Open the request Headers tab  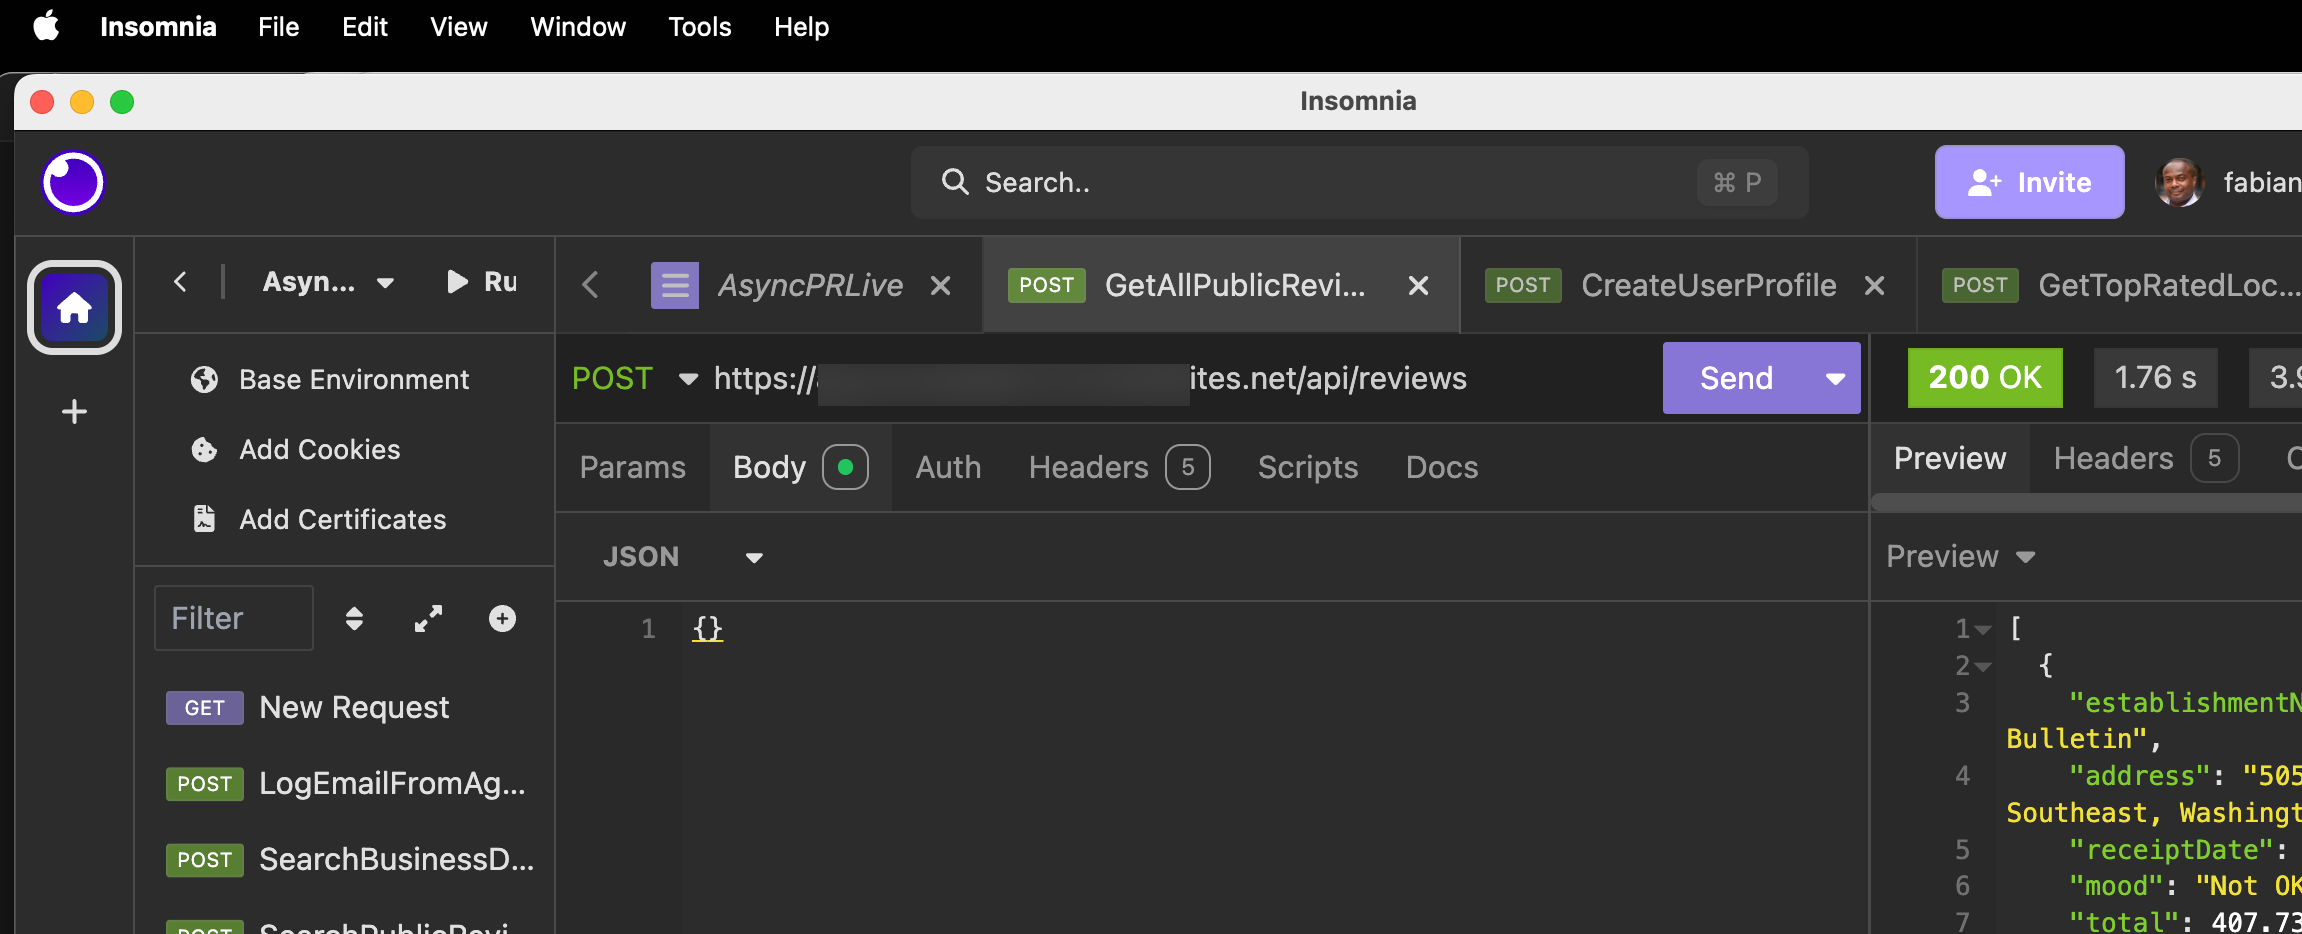pos(1119,467)
